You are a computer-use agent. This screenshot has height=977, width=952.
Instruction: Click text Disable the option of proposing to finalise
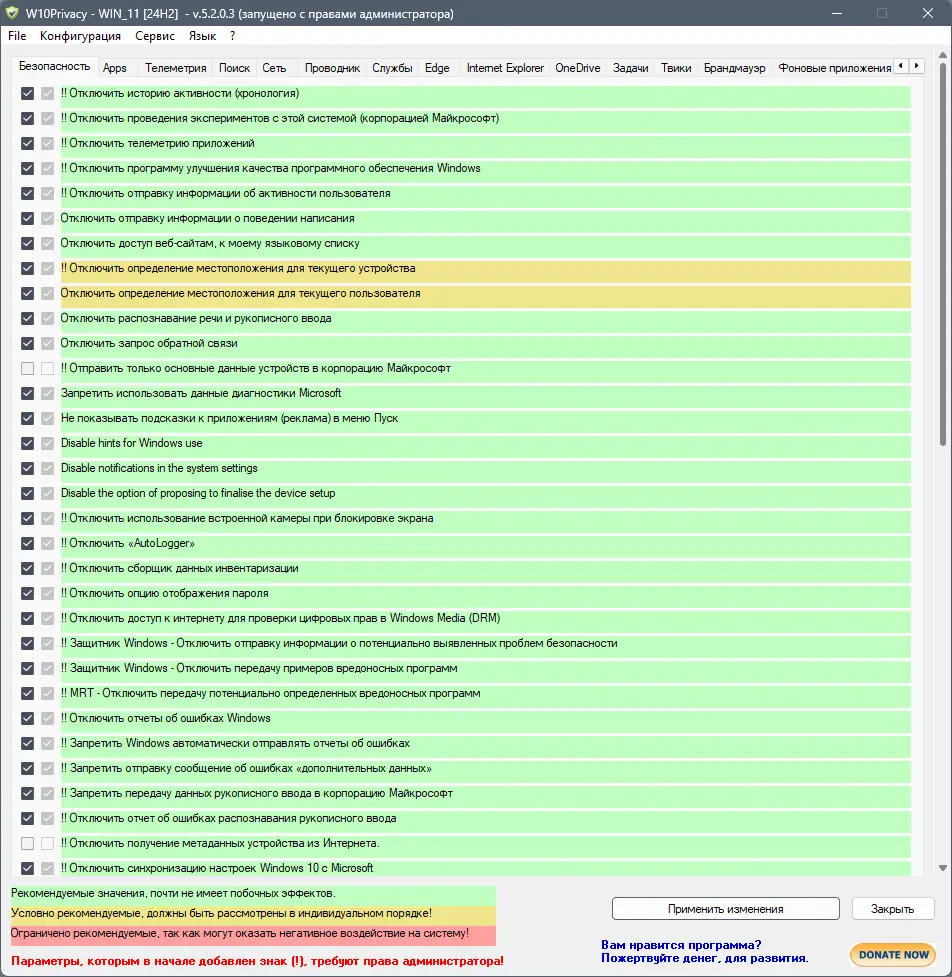(198, 493)
